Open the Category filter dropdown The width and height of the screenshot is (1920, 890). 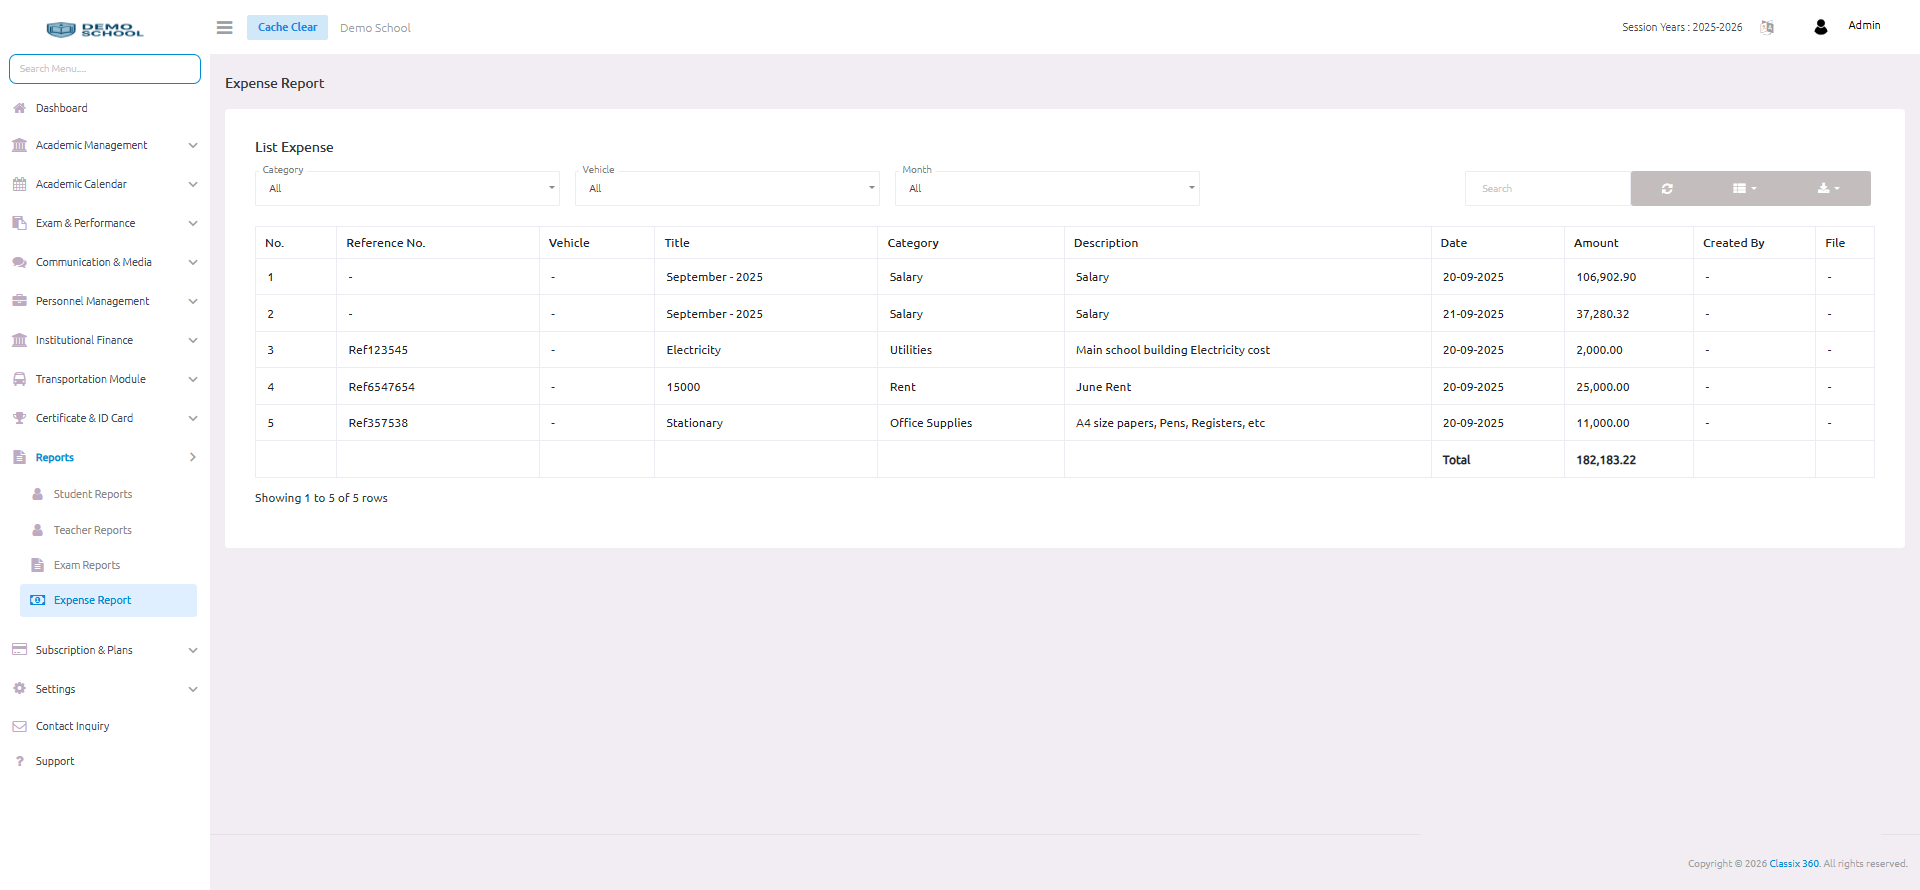(407, 188)
